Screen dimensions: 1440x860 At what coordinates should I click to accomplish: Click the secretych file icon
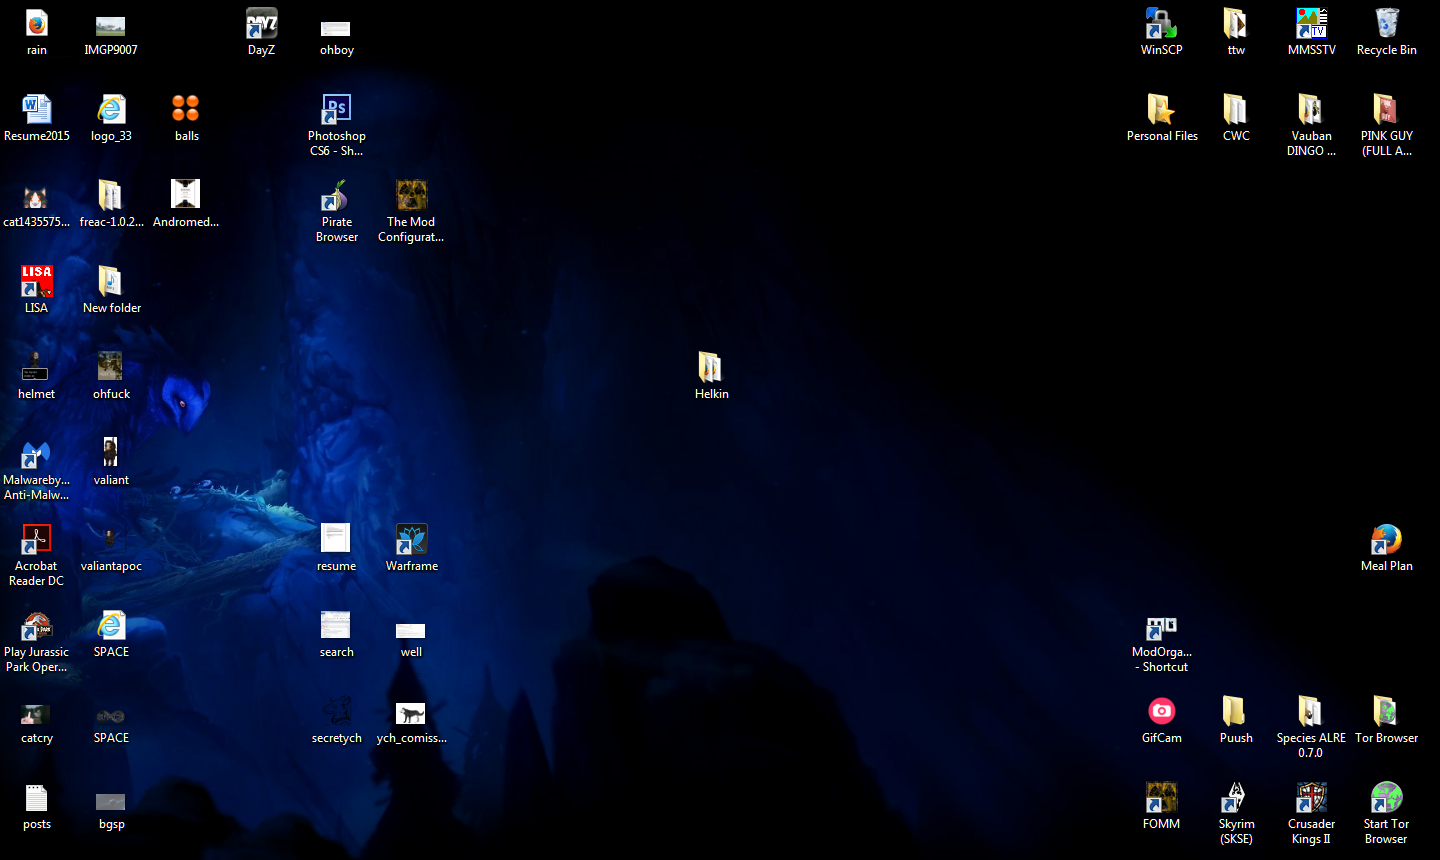point(336,711)
